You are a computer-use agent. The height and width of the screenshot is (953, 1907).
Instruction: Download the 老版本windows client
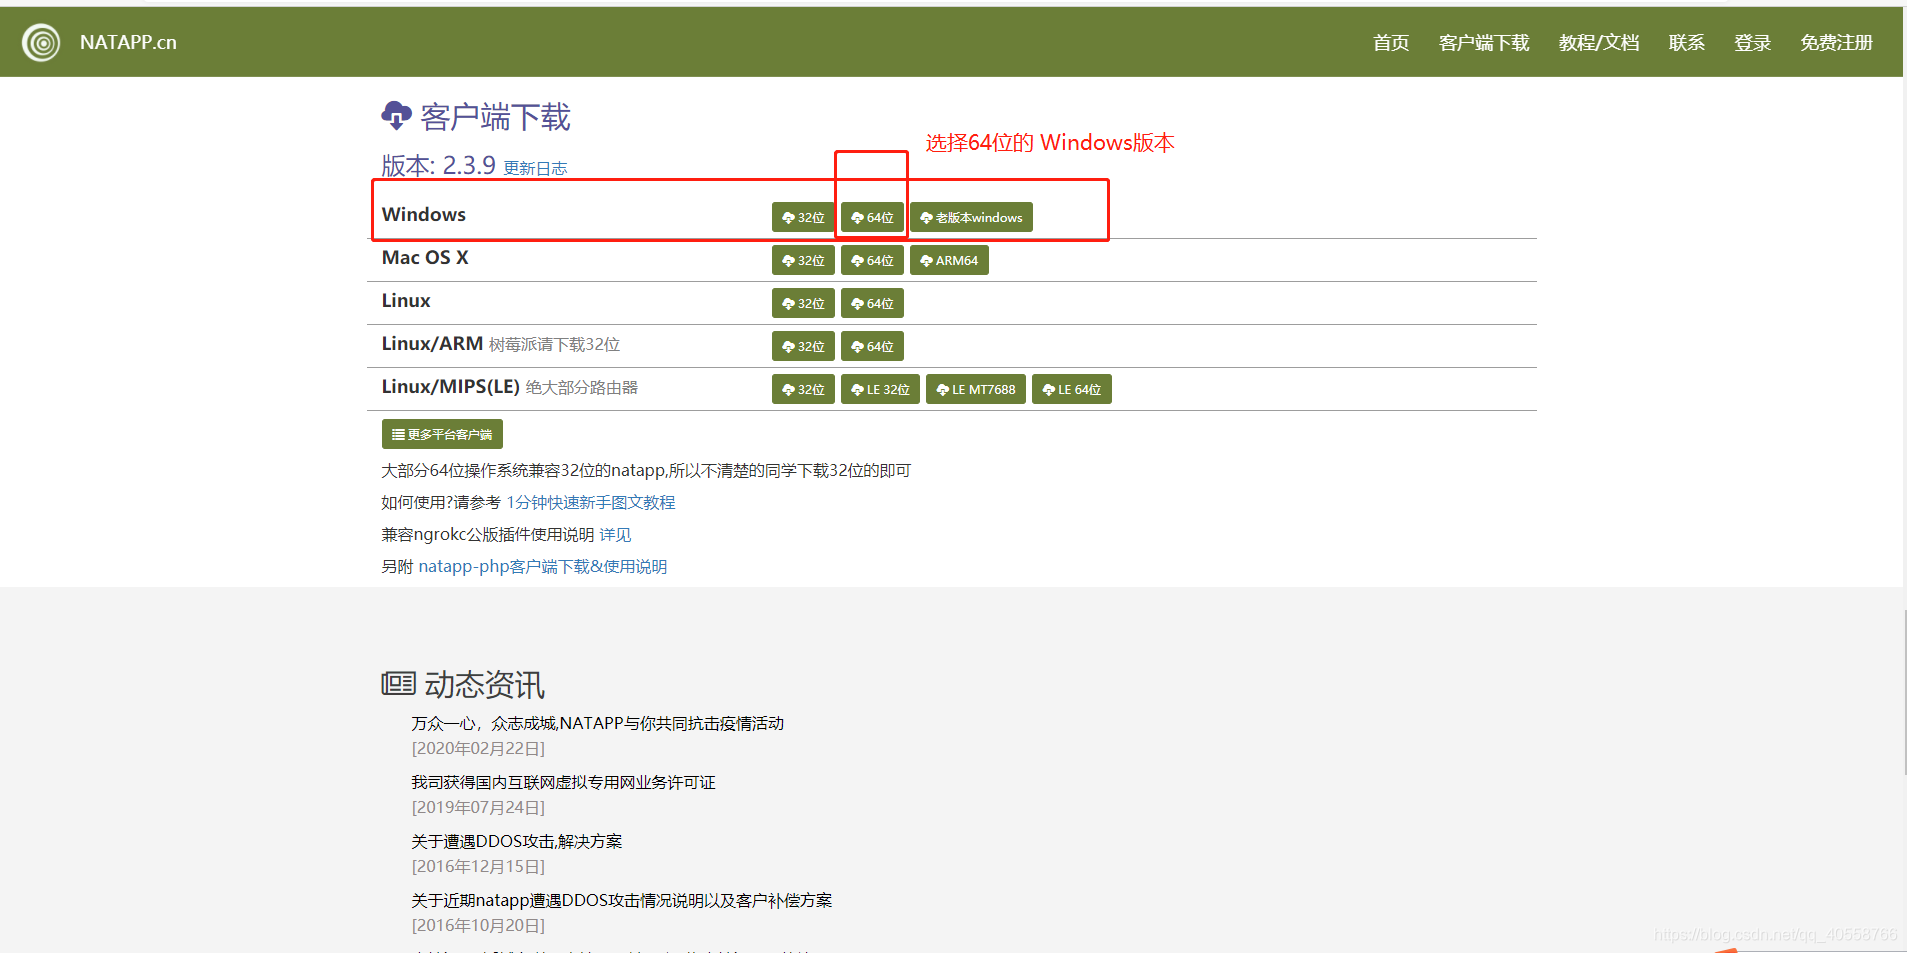(971, 217)
